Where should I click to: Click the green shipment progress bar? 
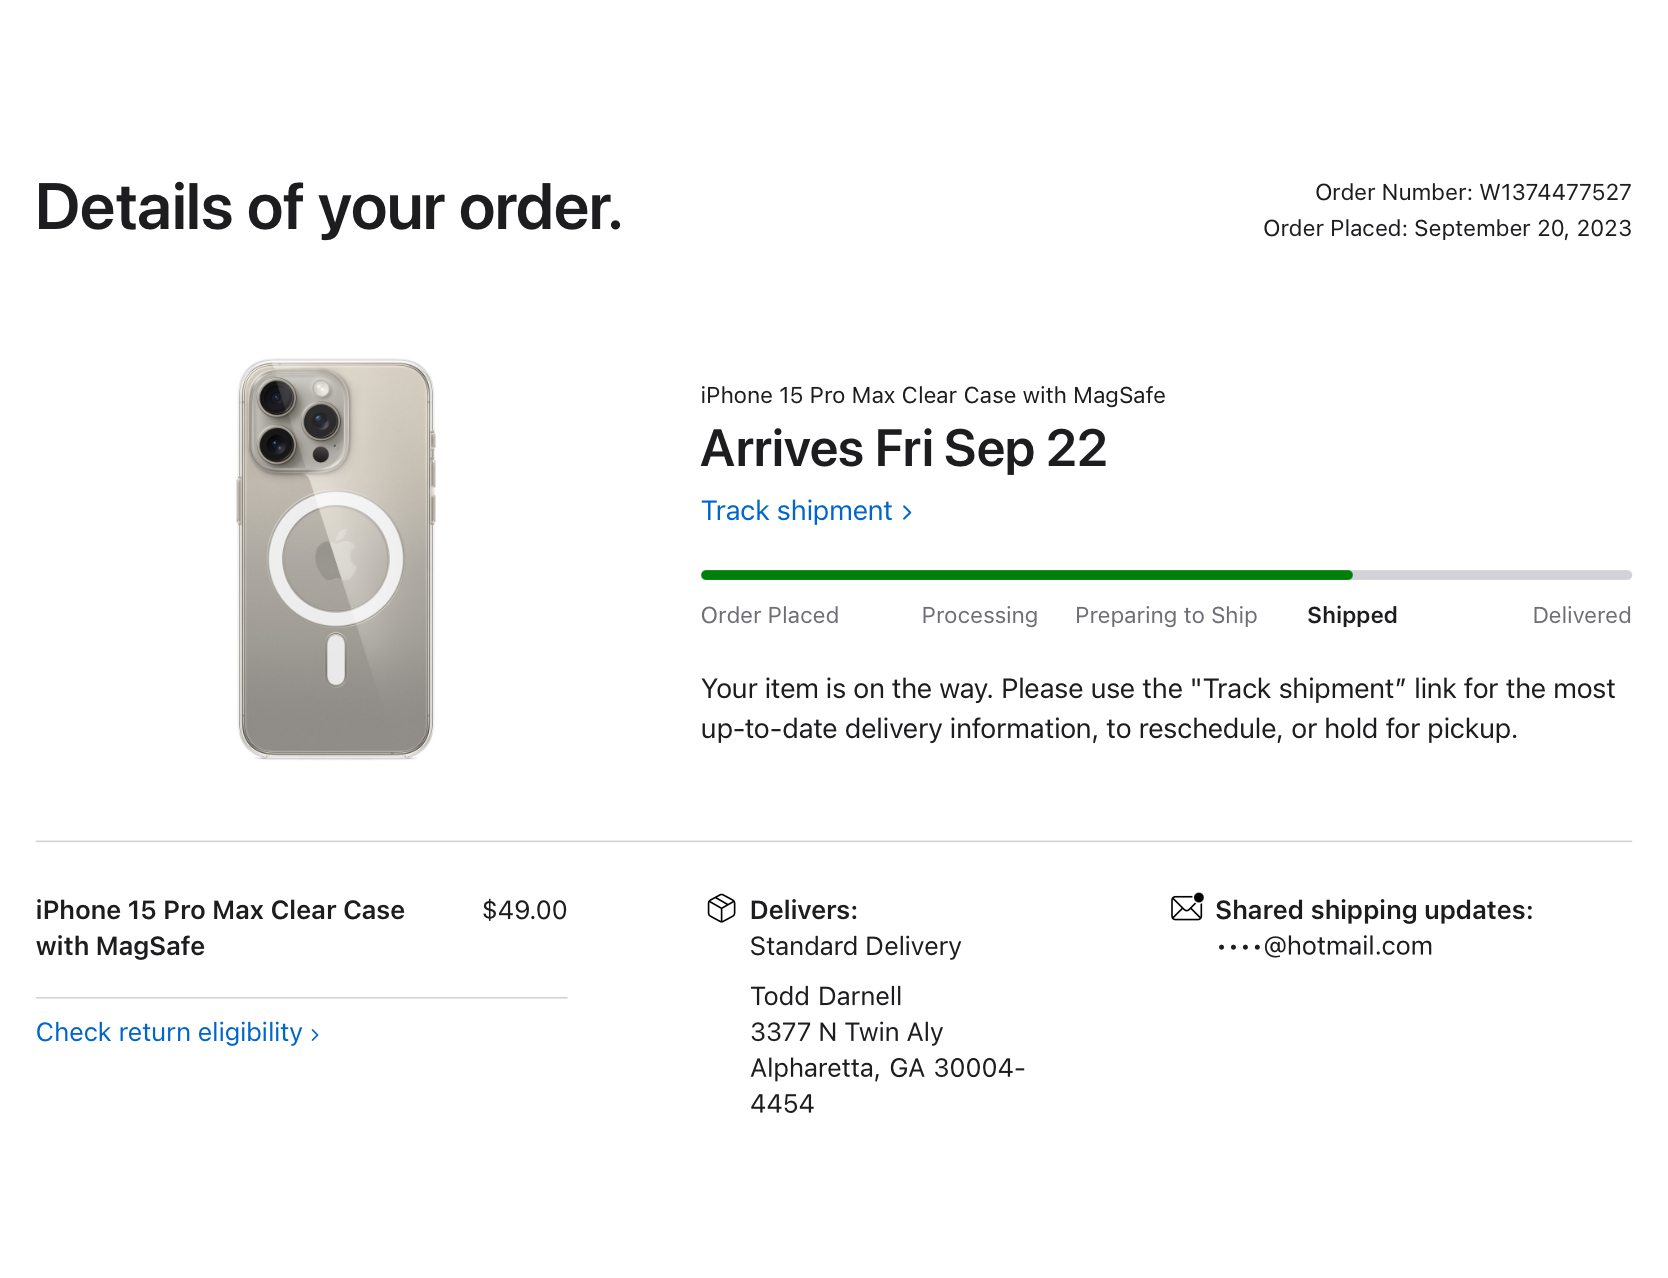pyautogui.click(x=1026, y=575)
